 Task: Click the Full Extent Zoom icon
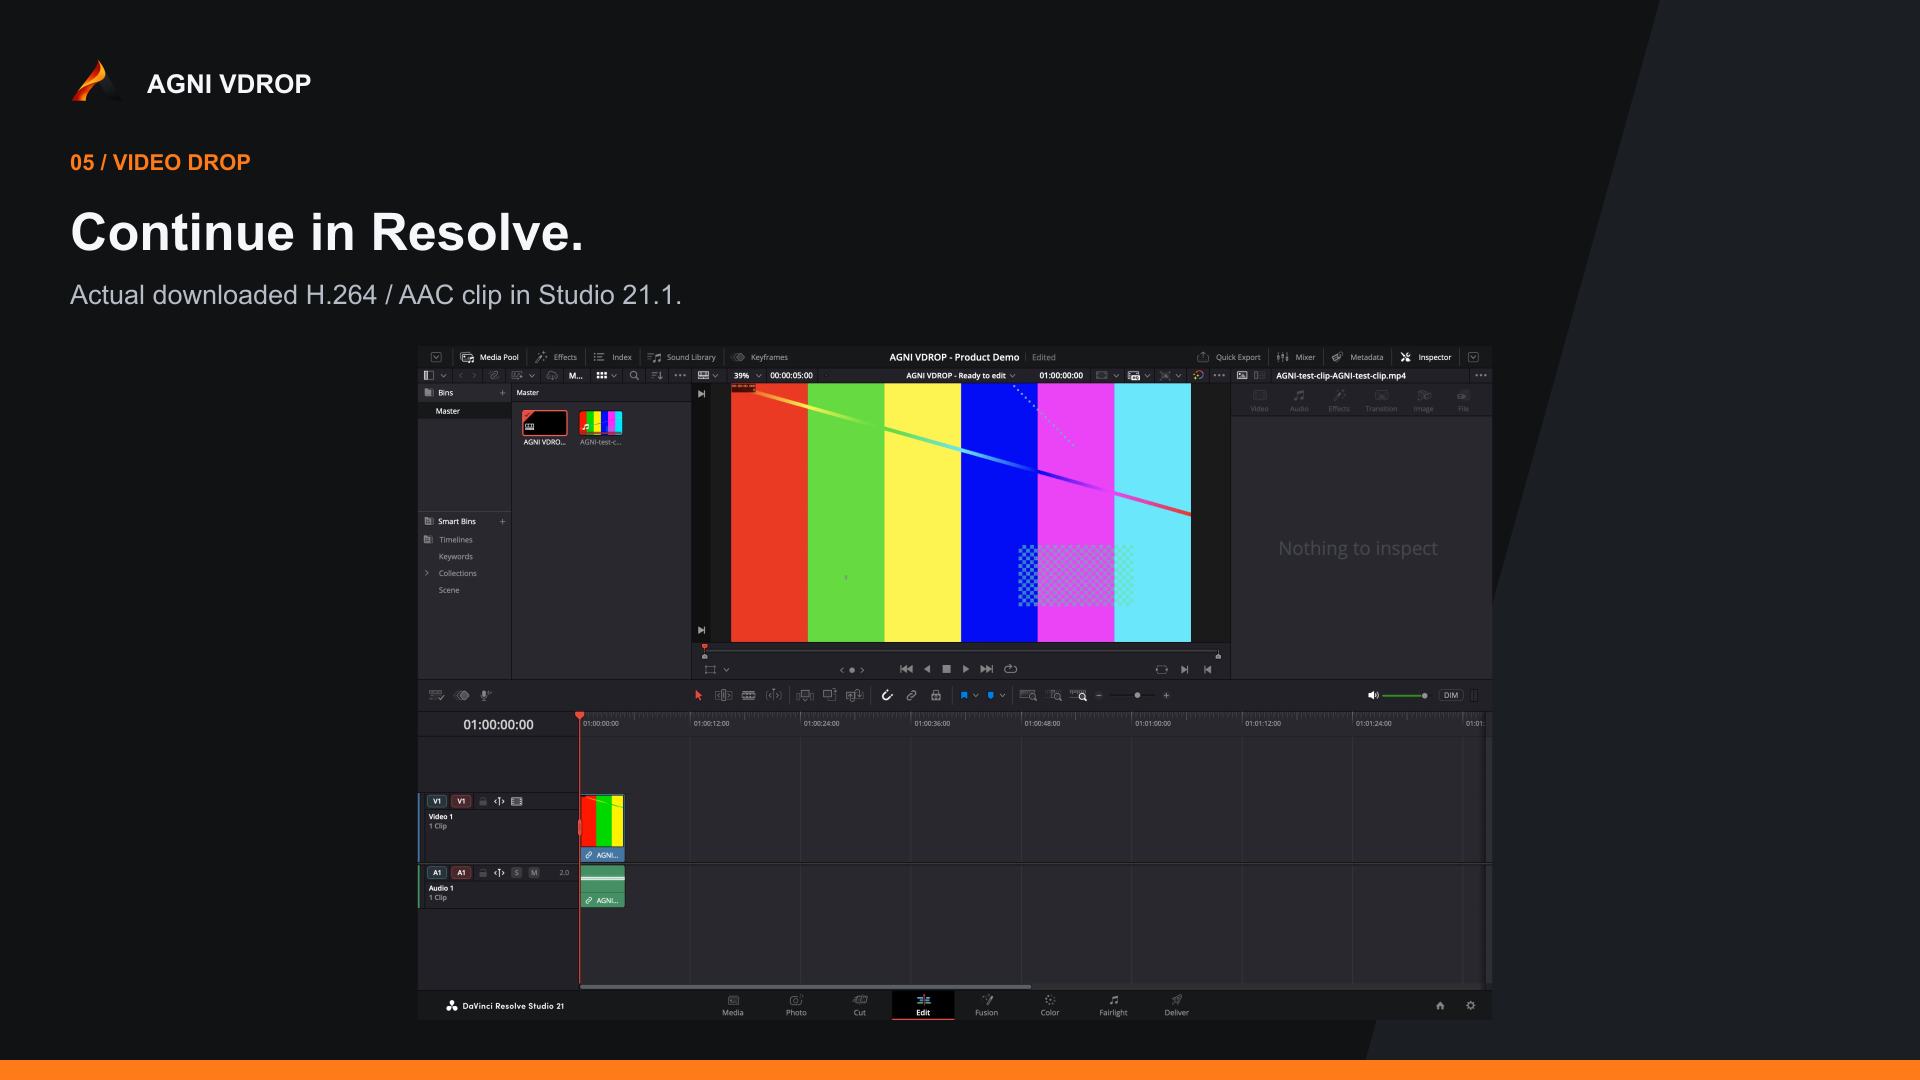click(x=1028, y=695)
